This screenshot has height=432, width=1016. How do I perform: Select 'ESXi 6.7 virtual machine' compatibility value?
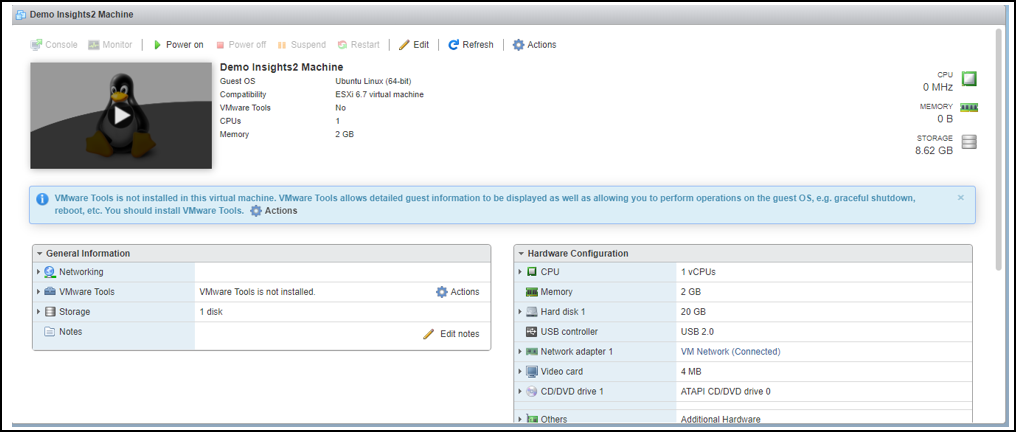click(380, 95)
